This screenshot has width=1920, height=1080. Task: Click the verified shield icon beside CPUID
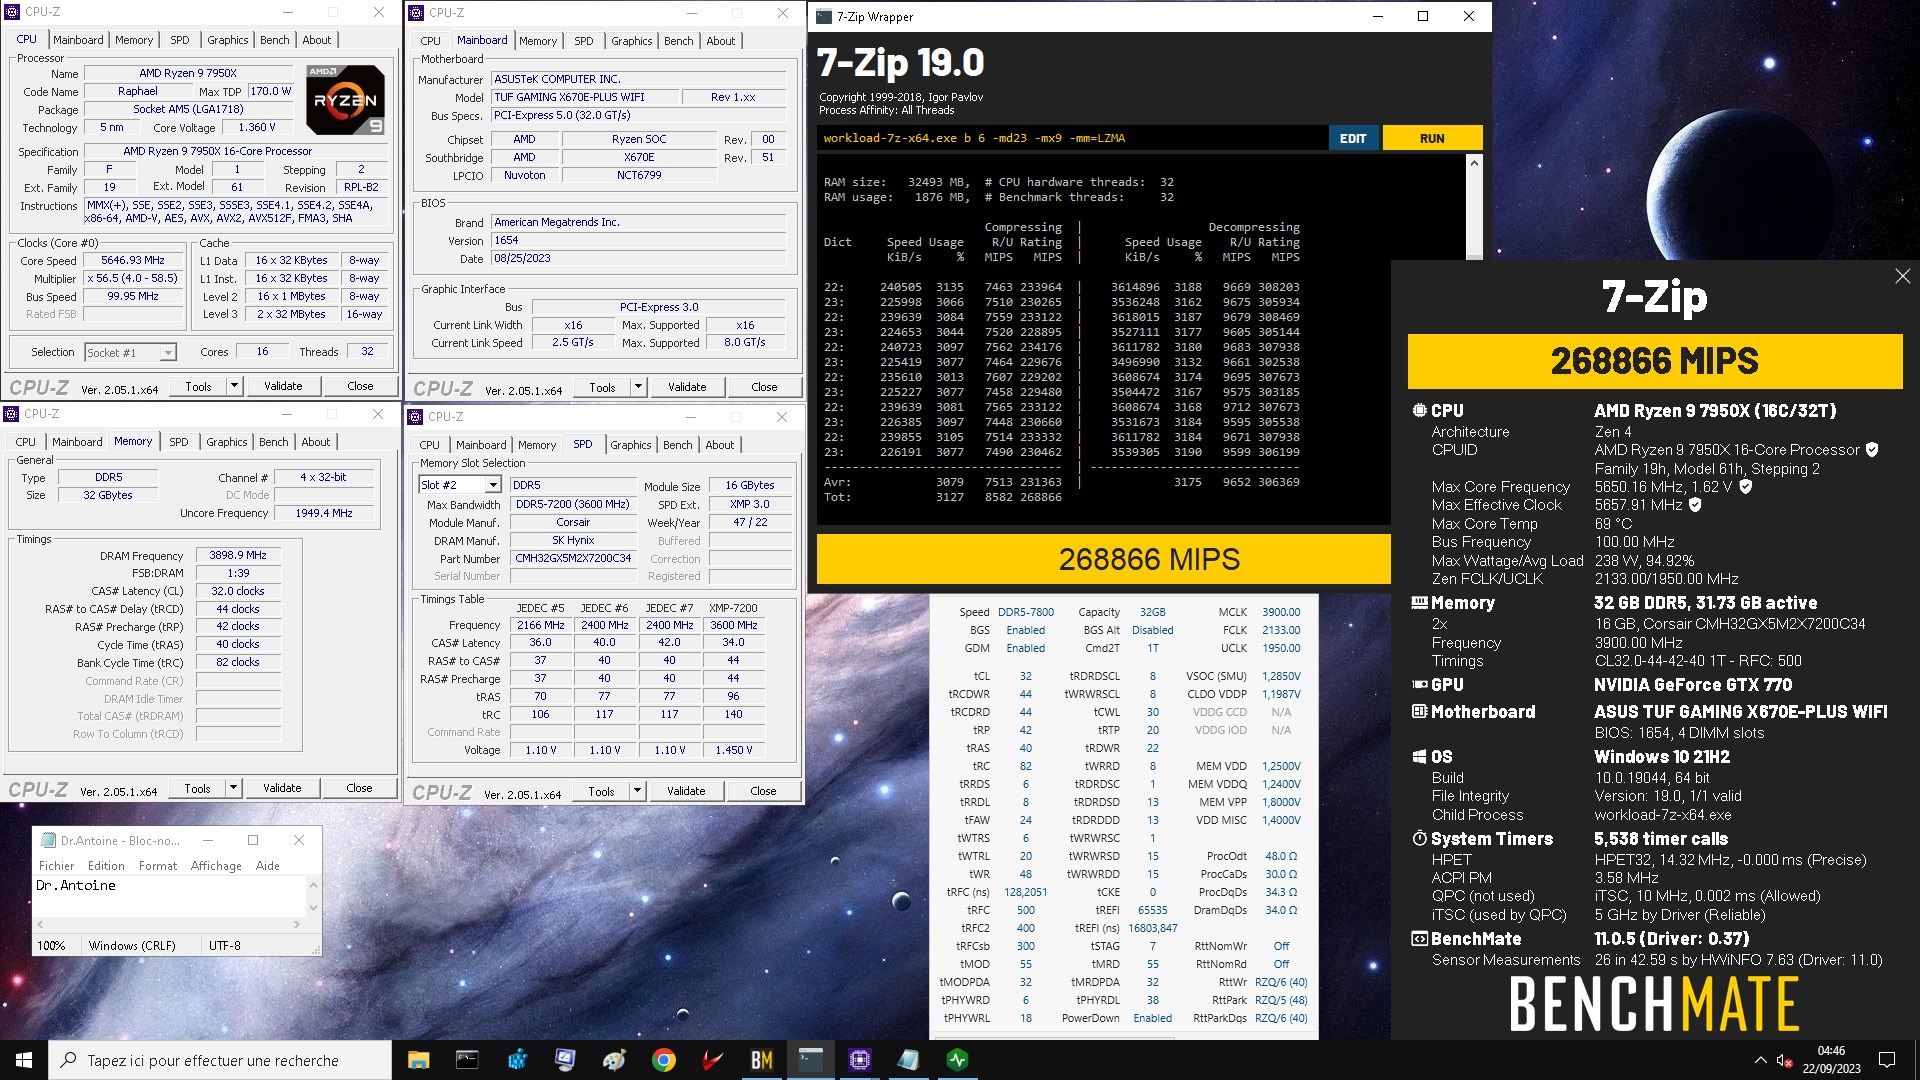(1872, 450)
